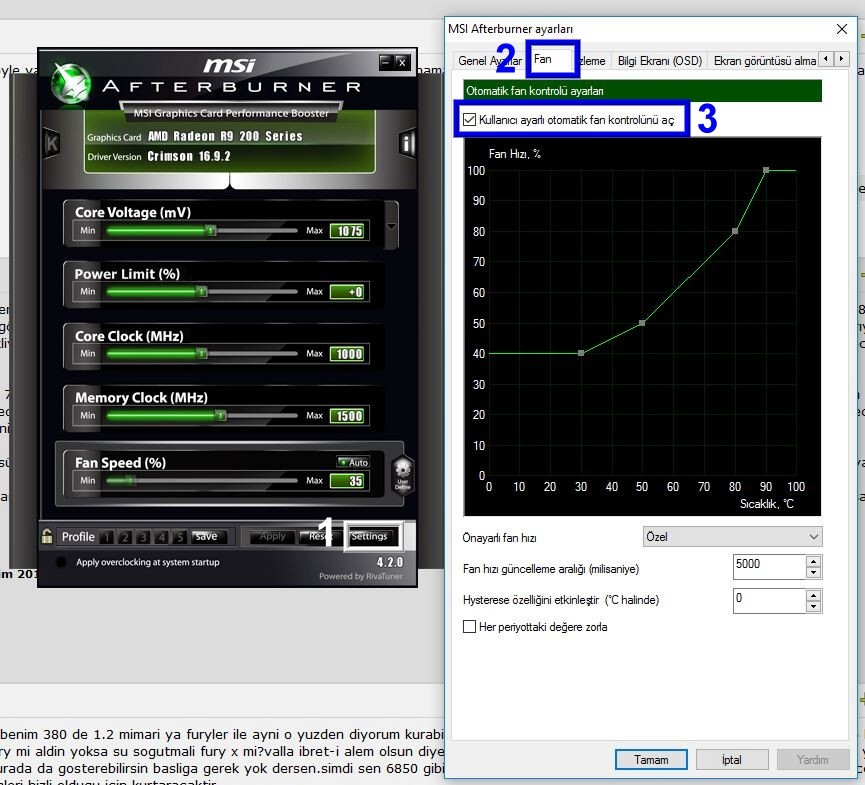Open the İzleme tab
Screen dimensions: 865x785
pos(592,61)
